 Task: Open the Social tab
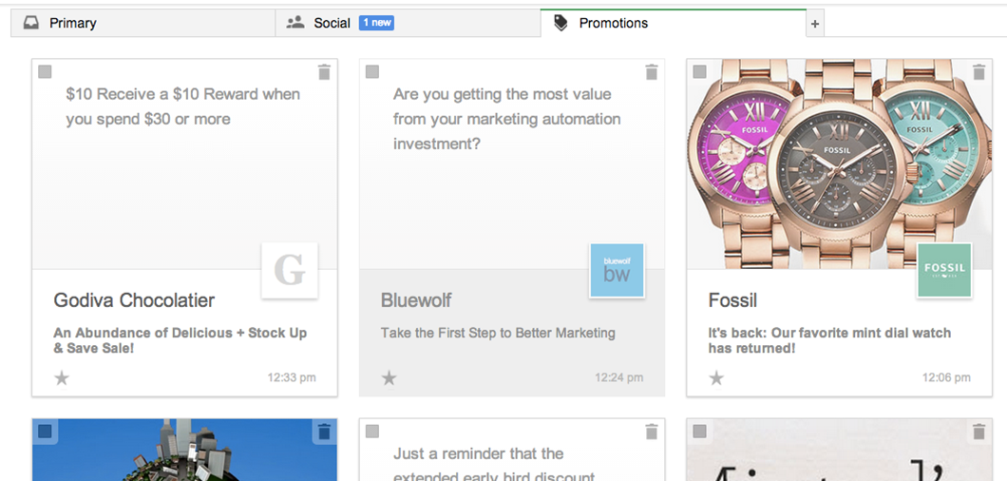(331, 23)
